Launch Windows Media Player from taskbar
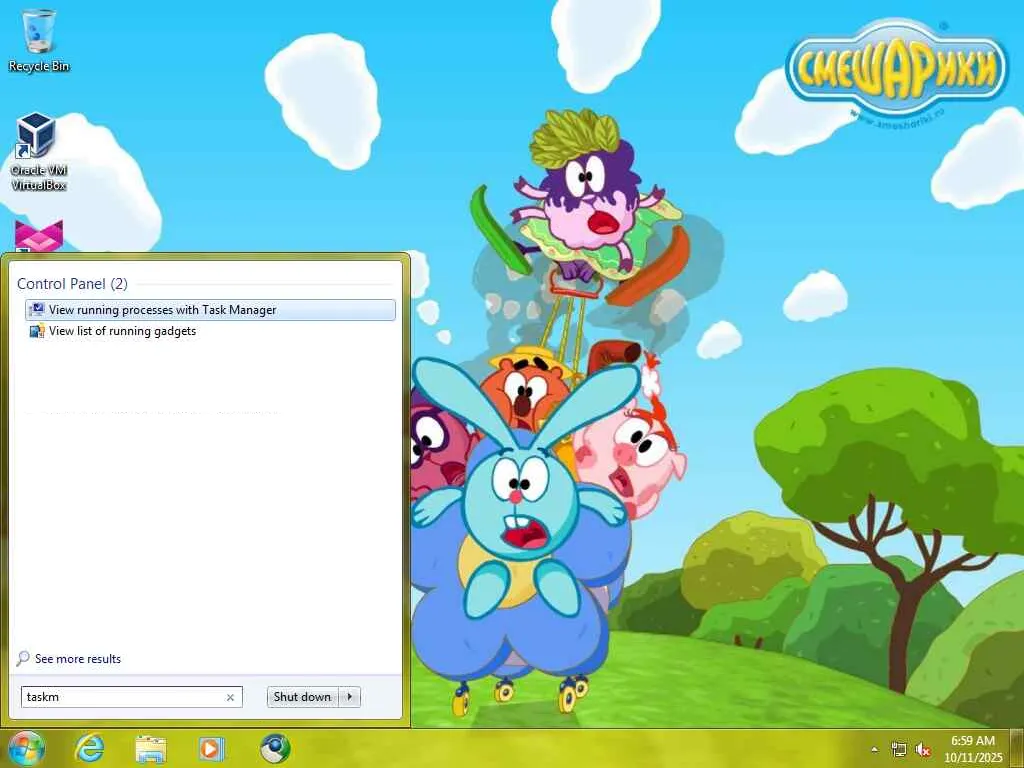 [x=211, y=749]
